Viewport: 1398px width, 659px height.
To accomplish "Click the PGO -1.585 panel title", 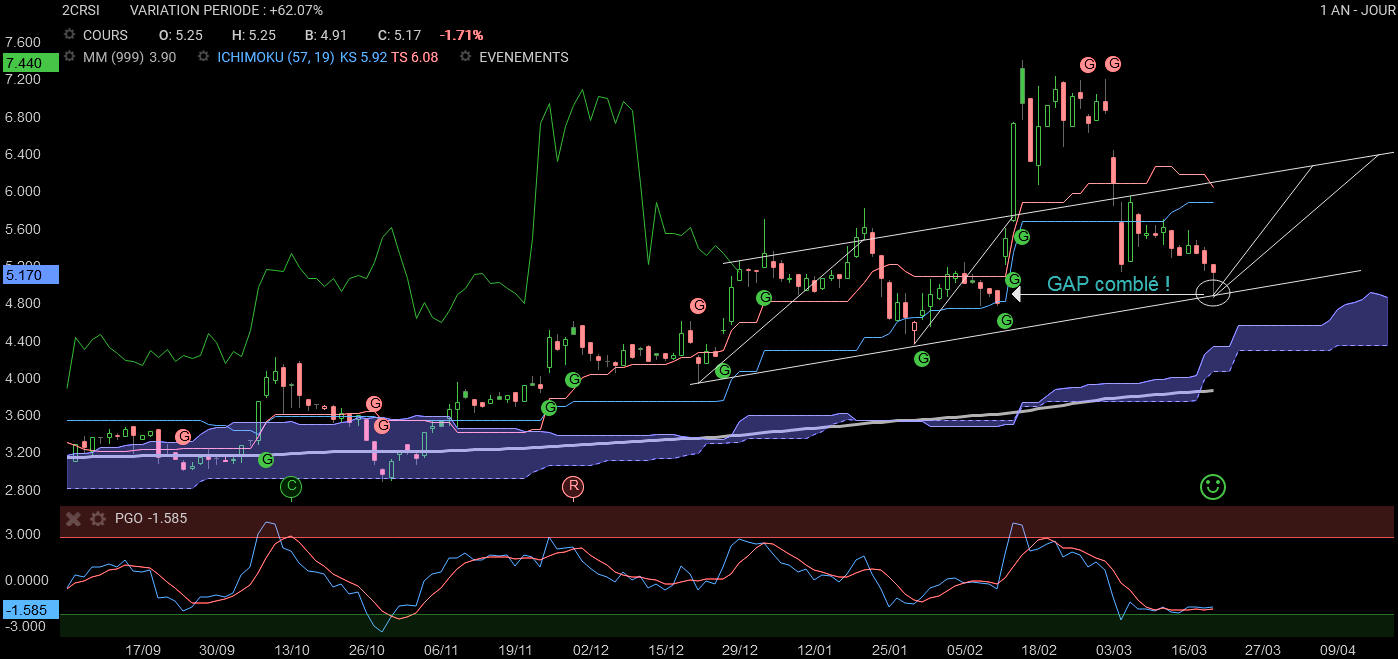I will pyautogui.click(x=152, y=519).
